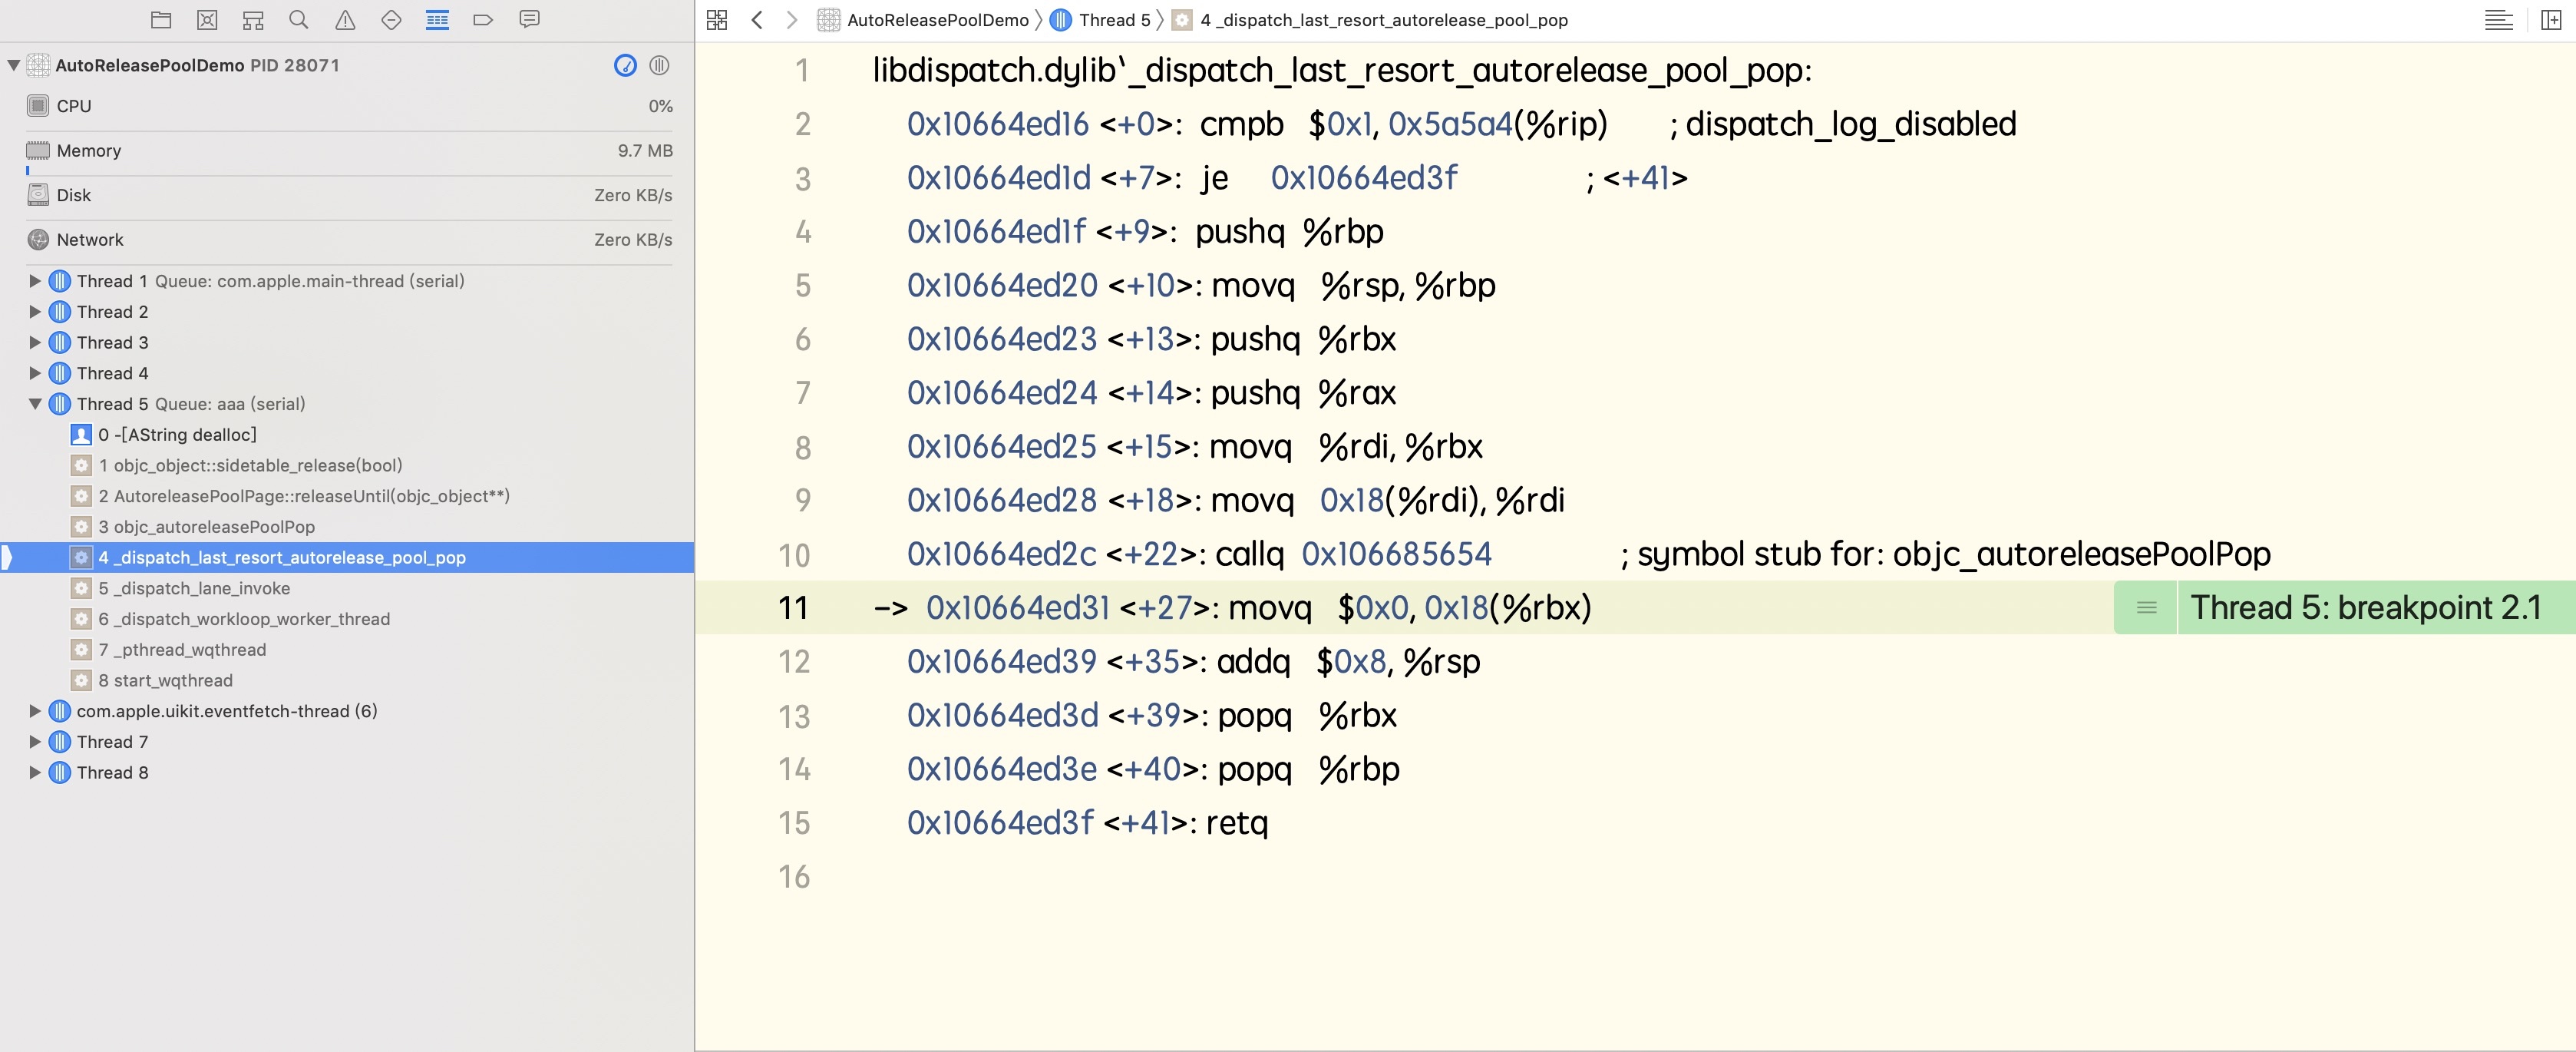Show the Issue navigator warning icon

pyautogui.click(x=345, y=19)
